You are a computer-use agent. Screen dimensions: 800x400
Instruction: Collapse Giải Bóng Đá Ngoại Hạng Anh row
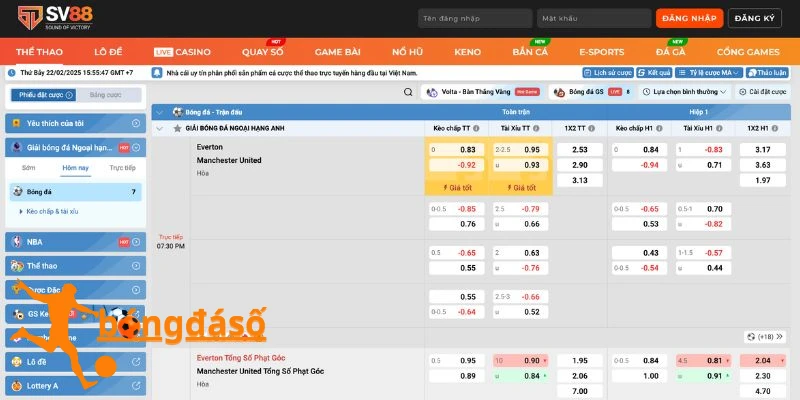point(160,129)
